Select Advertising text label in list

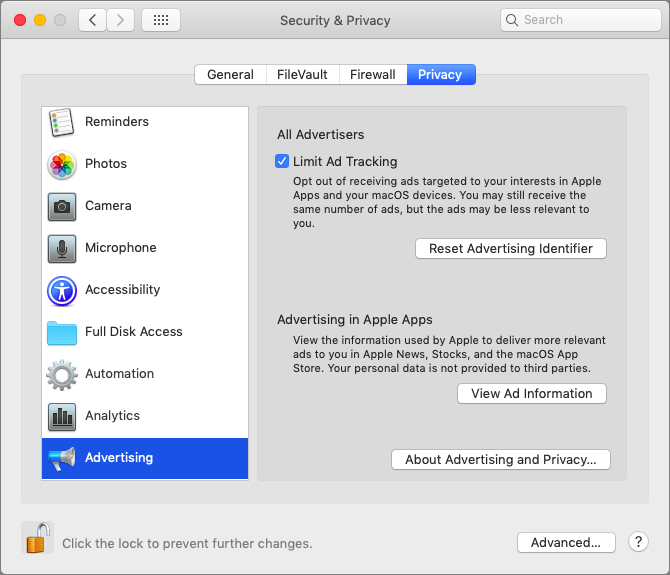(x=119, y=458)
